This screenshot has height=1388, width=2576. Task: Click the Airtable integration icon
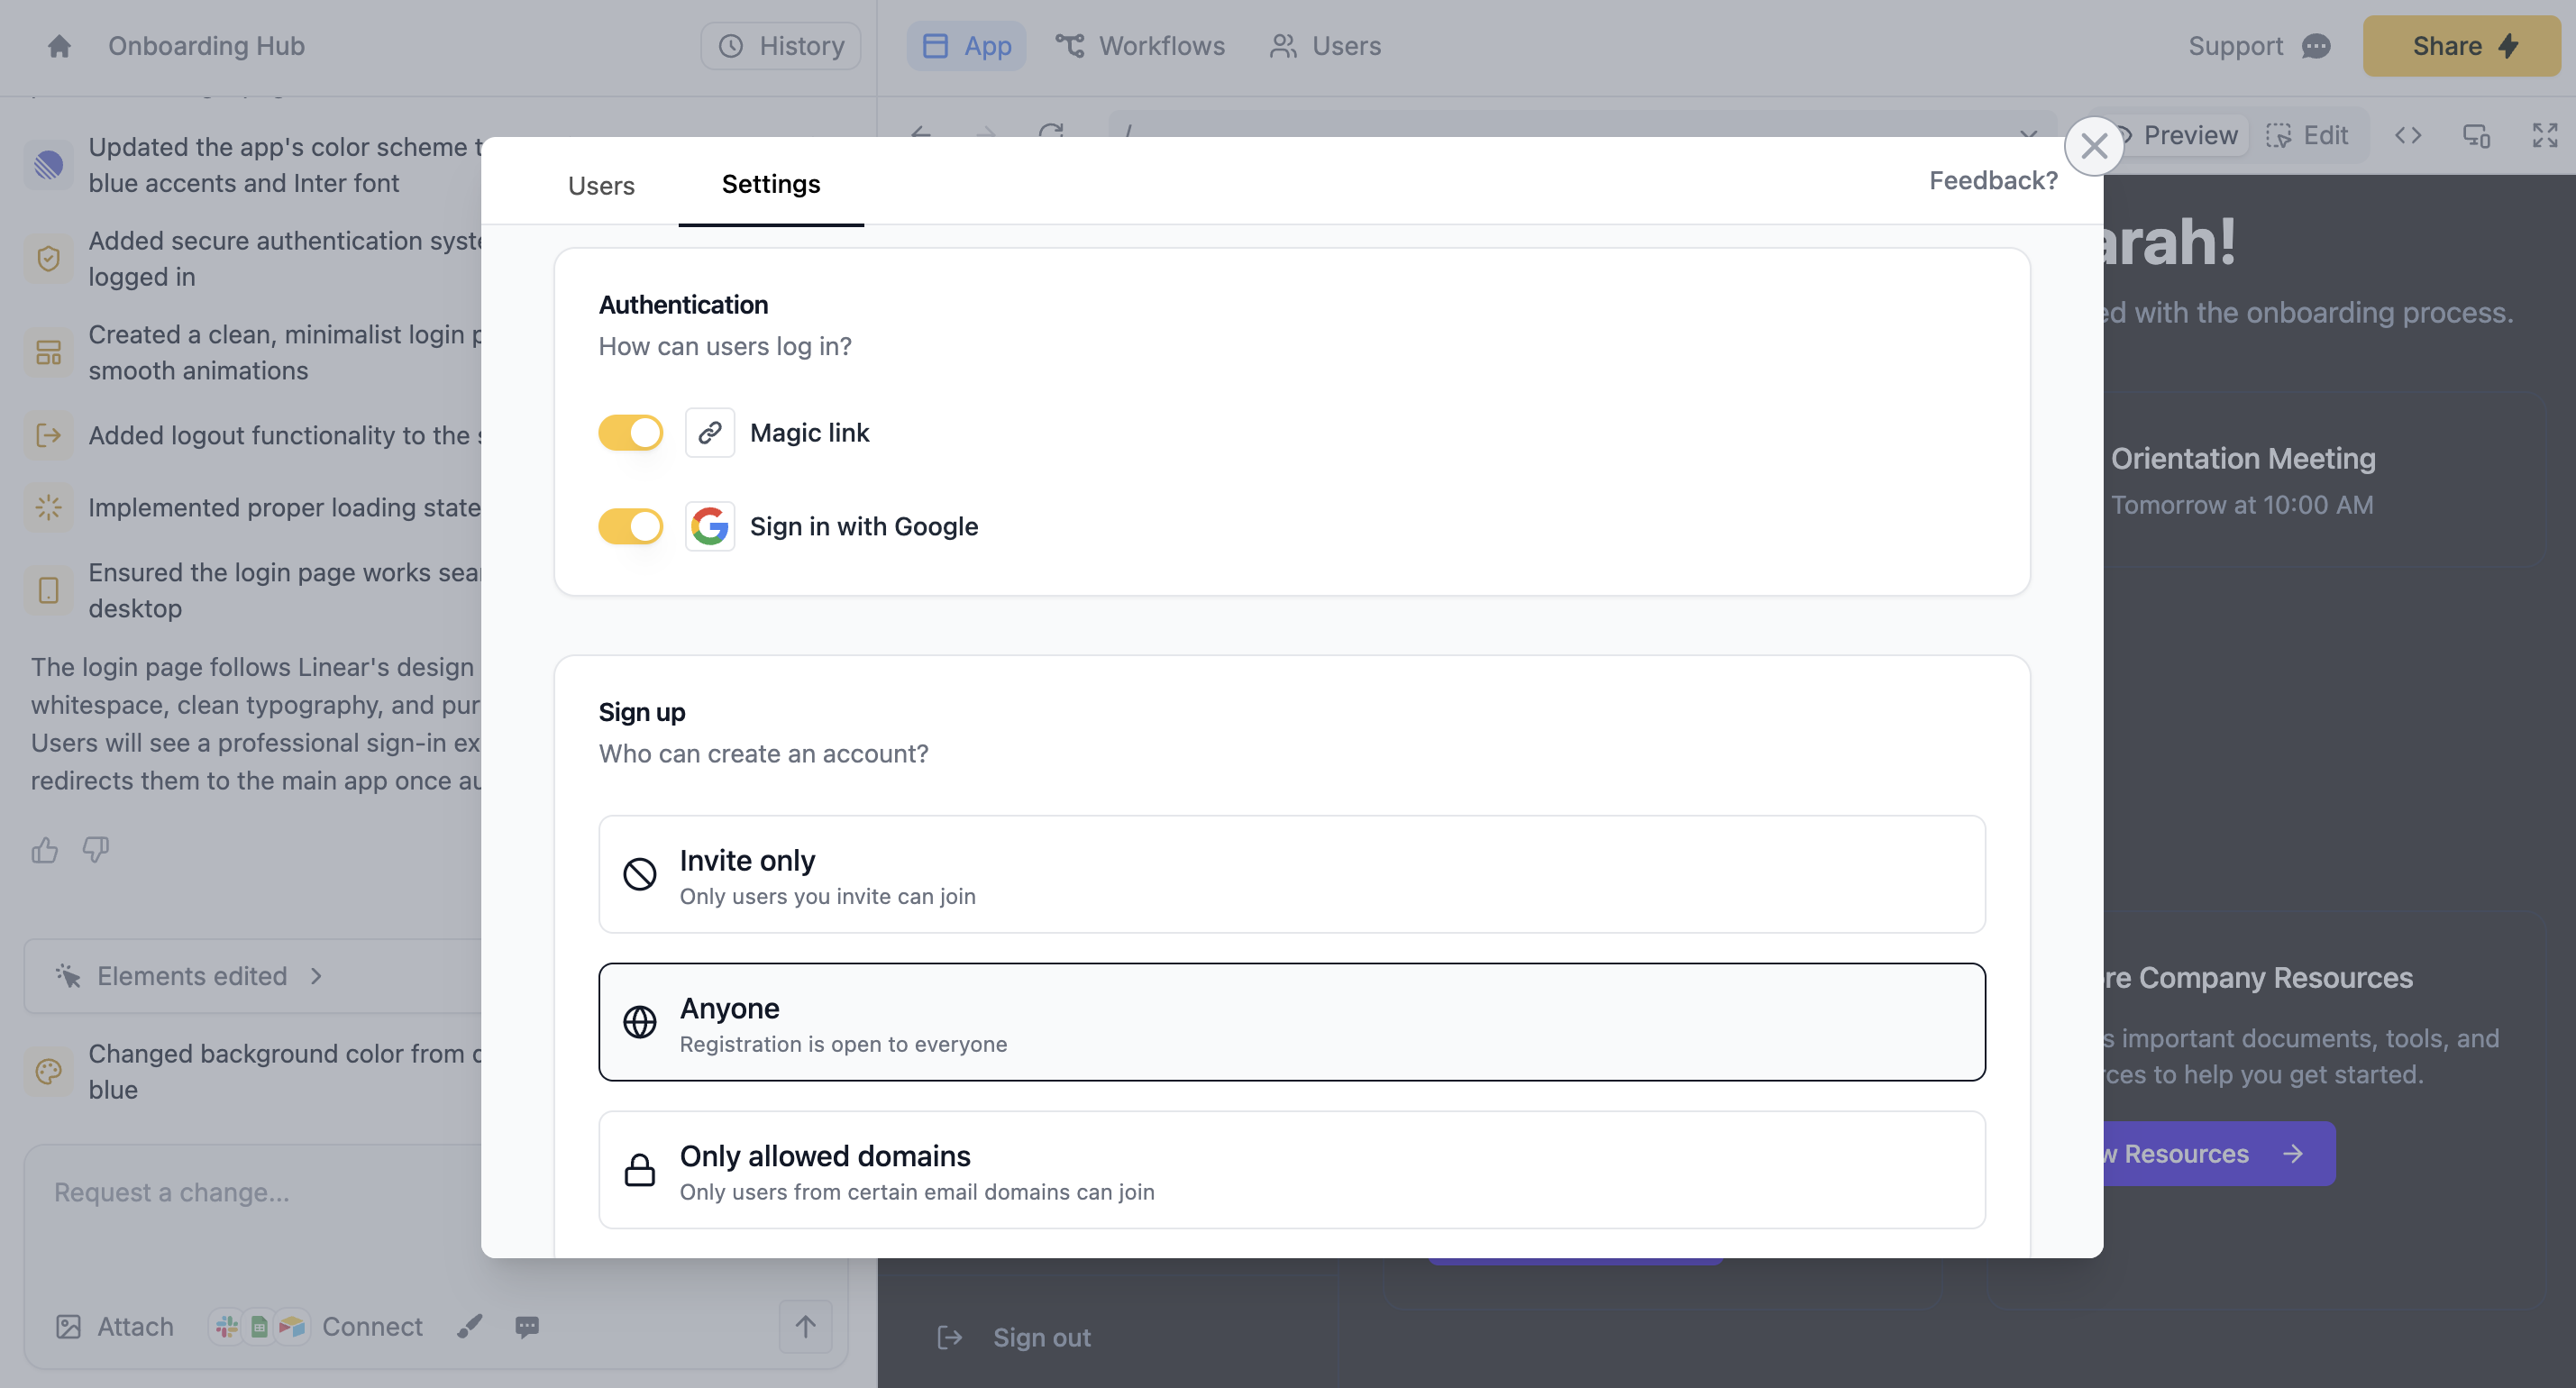tap(292, 1327)
